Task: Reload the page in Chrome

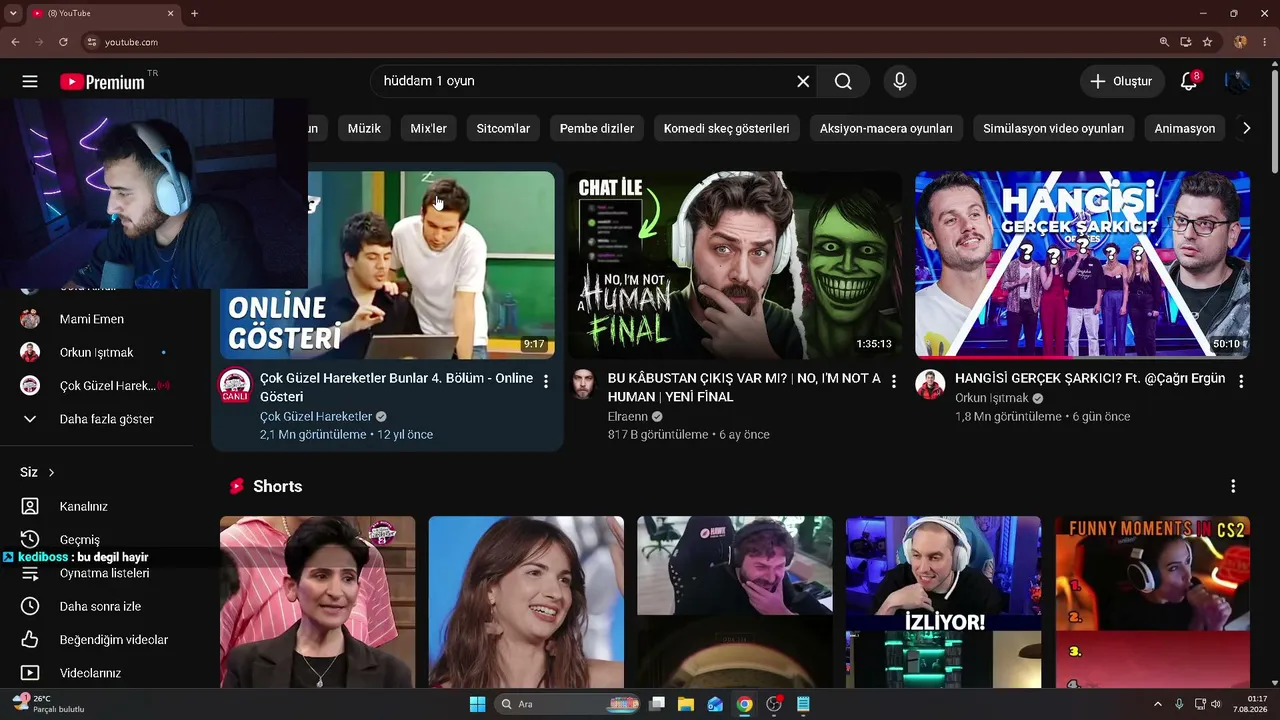Action: tap(63, 42)
